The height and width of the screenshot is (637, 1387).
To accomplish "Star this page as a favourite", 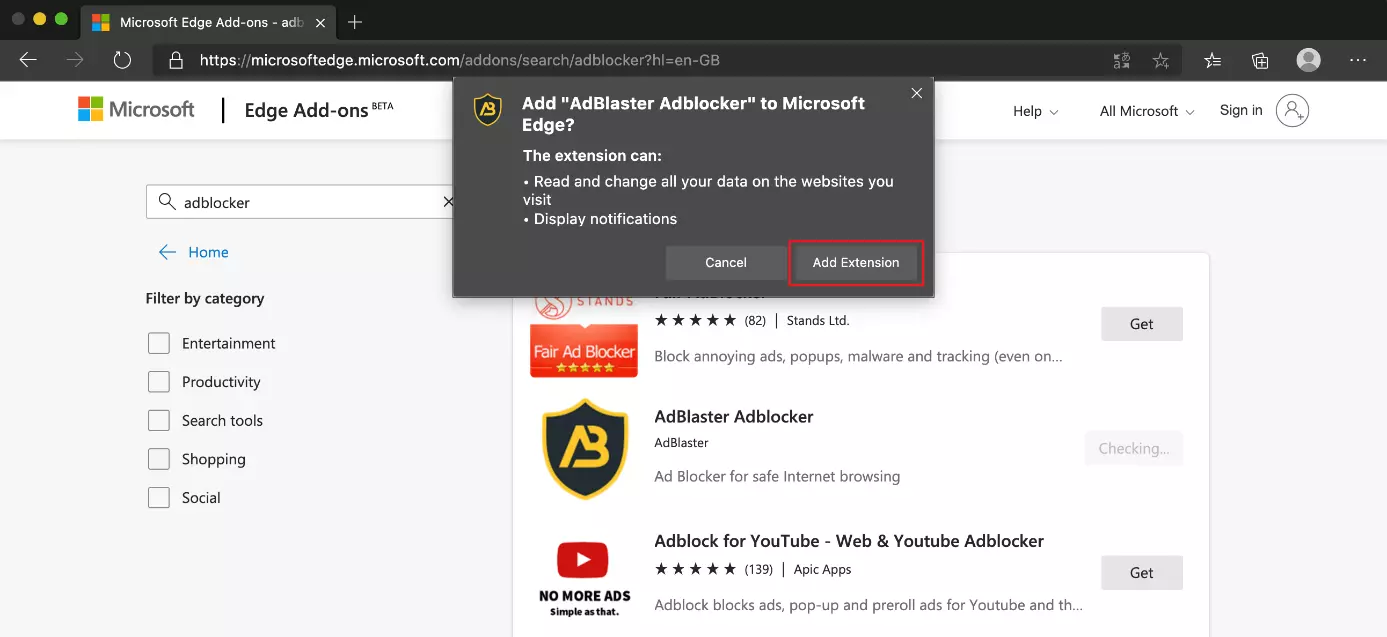I will [1160, 61].
